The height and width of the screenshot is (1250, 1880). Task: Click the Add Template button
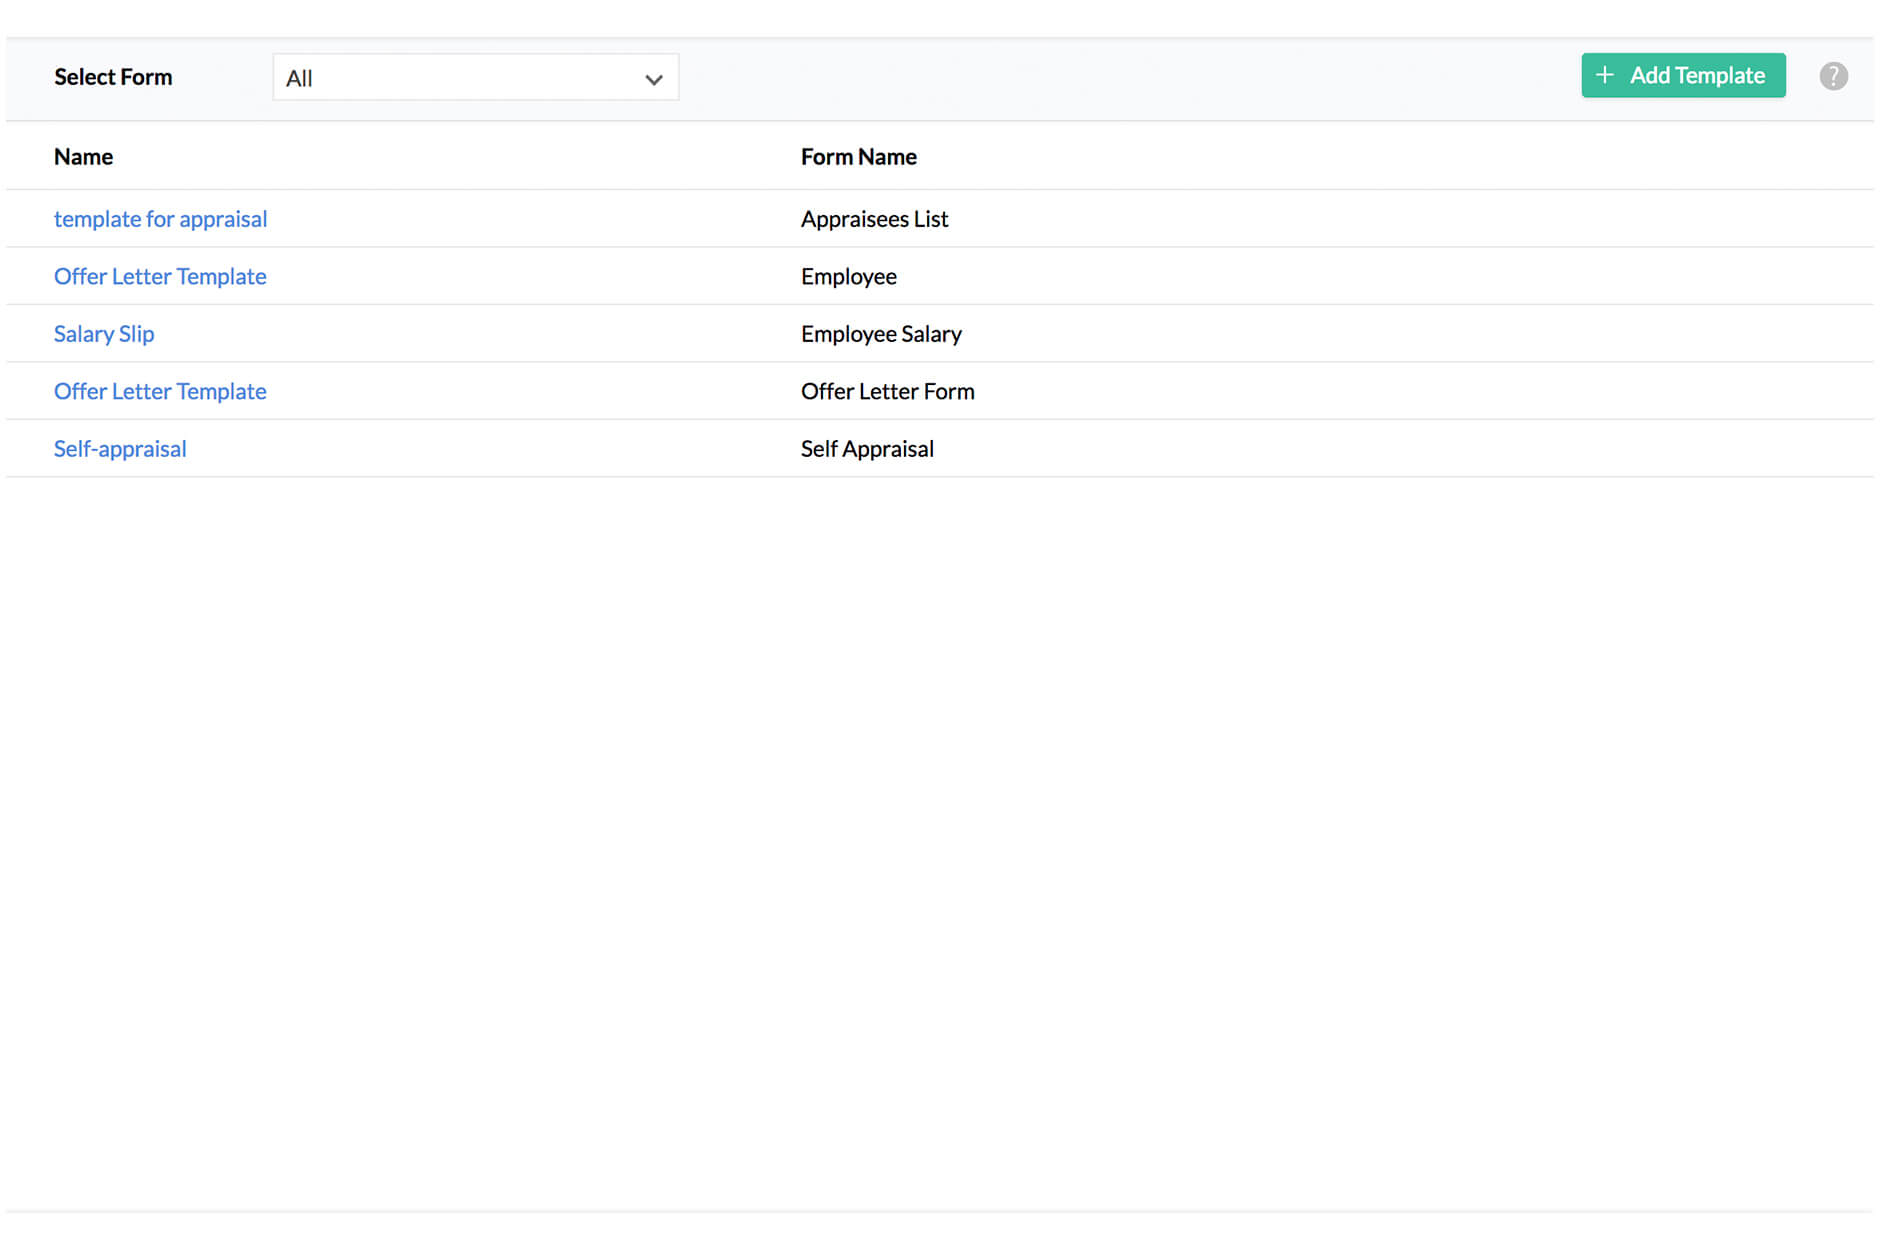[1683, 75]
